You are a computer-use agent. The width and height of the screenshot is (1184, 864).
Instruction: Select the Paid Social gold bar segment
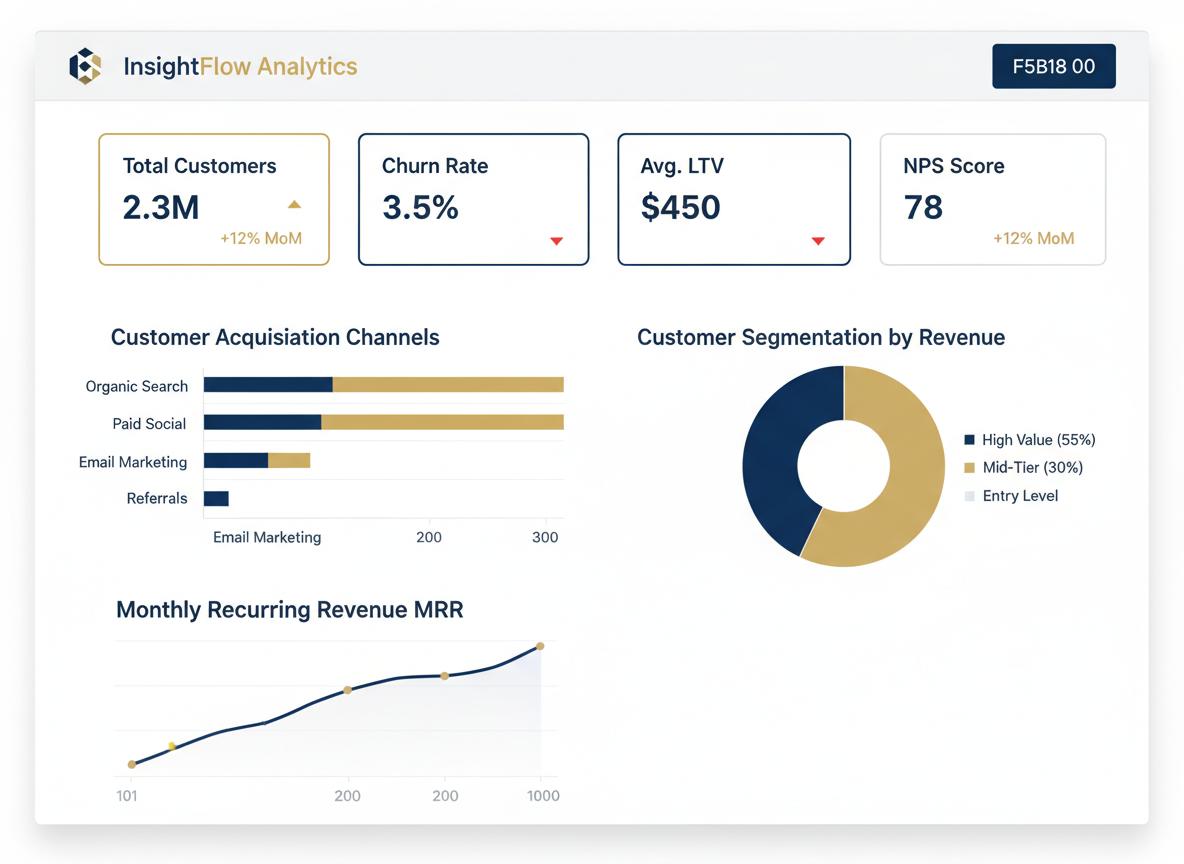tap(442, 422)
